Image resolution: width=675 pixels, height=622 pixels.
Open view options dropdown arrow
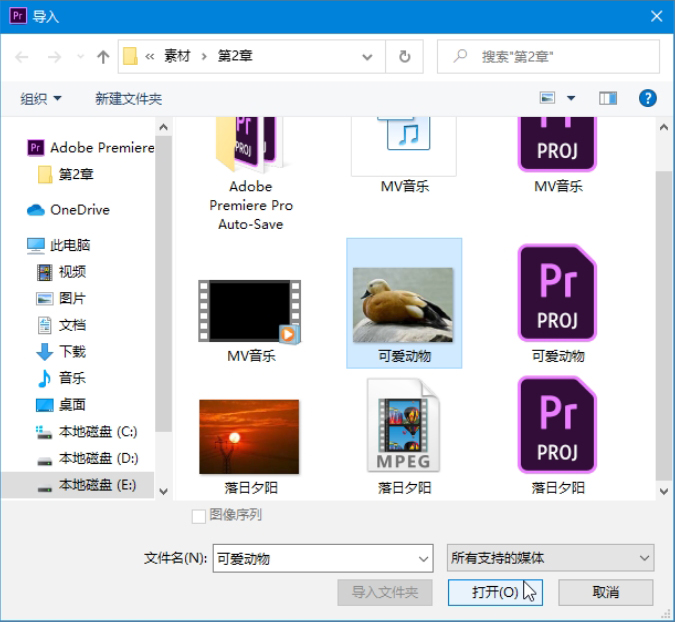[571, 98]
